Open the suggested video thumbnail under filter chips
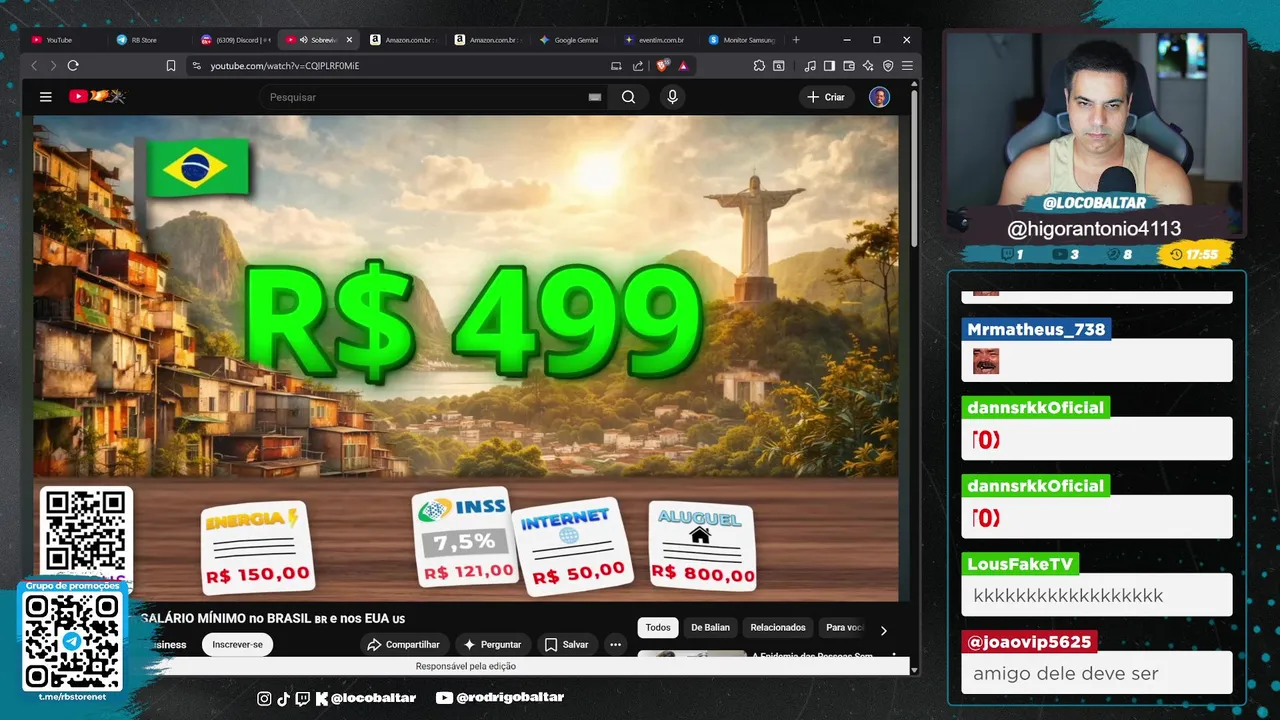Image resolution: width=1280 pixels, height=720 pixels. tap(692, 654)
